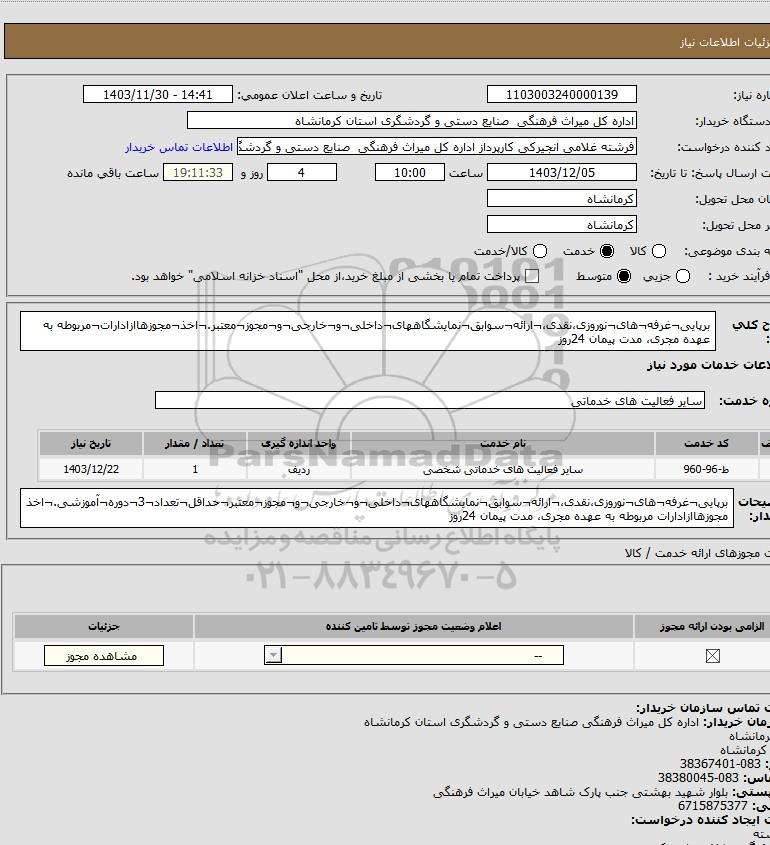
Task: Click the need number field 1103003240000139
Action: tap(561, 94)
